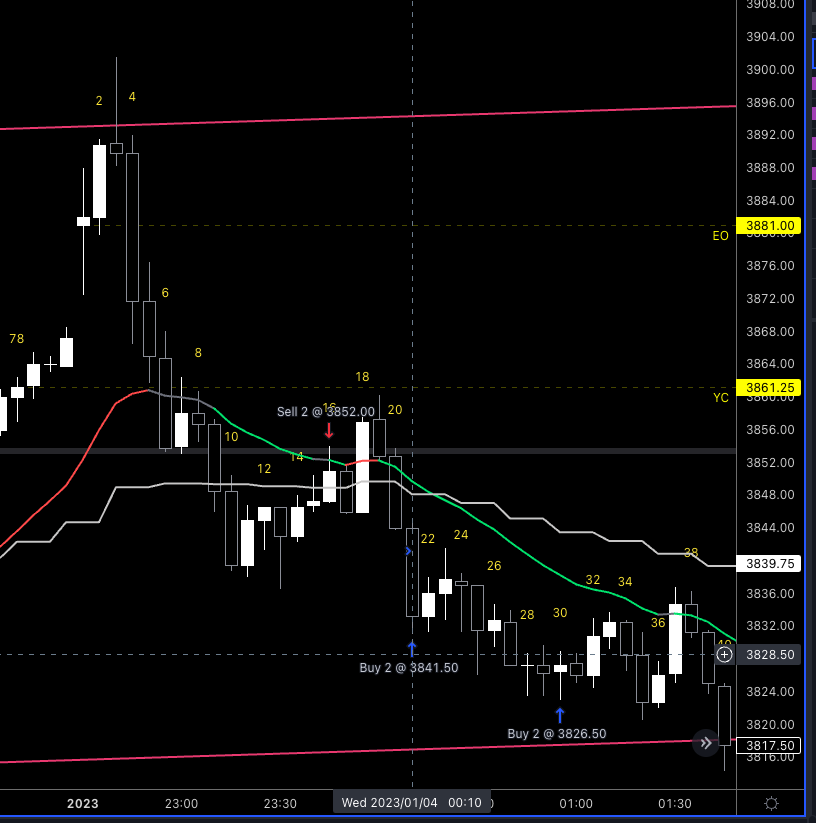This screenshot has height=823, width=816.
Task: Click bar count label 26
Action: [x=494, y=566]
